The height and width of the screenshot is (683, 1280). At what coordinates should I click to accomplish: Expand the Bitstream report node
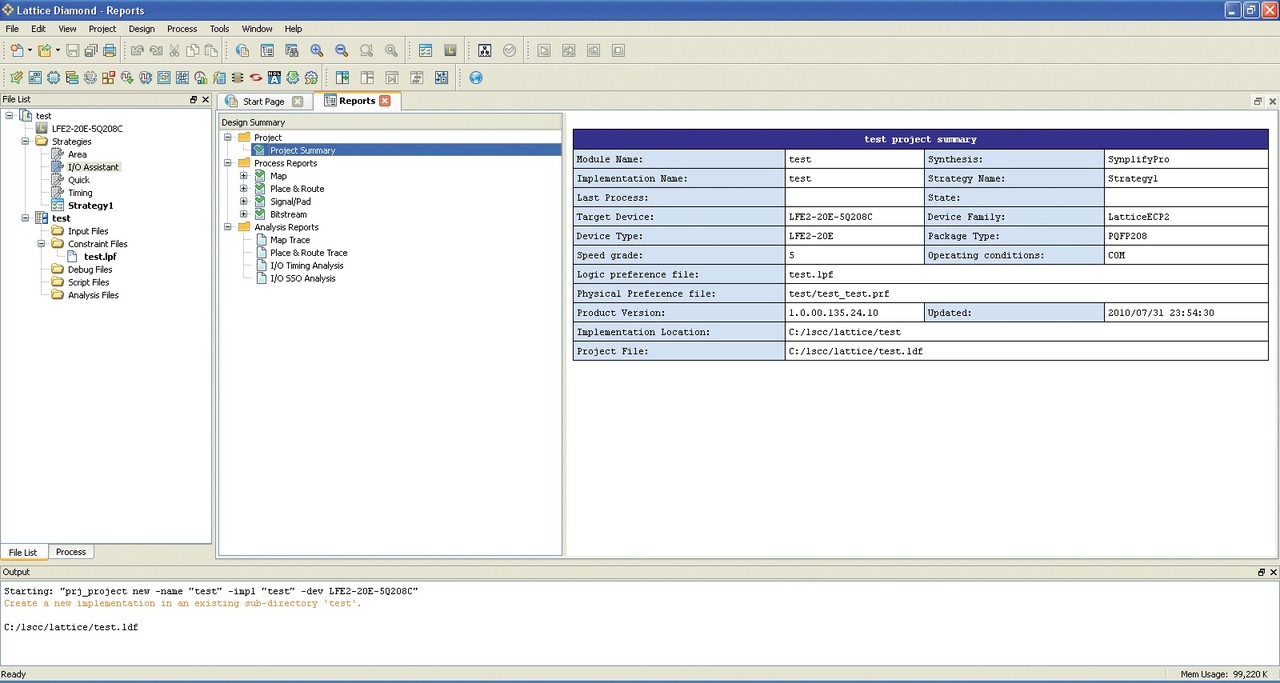click(x=244, y=215)
